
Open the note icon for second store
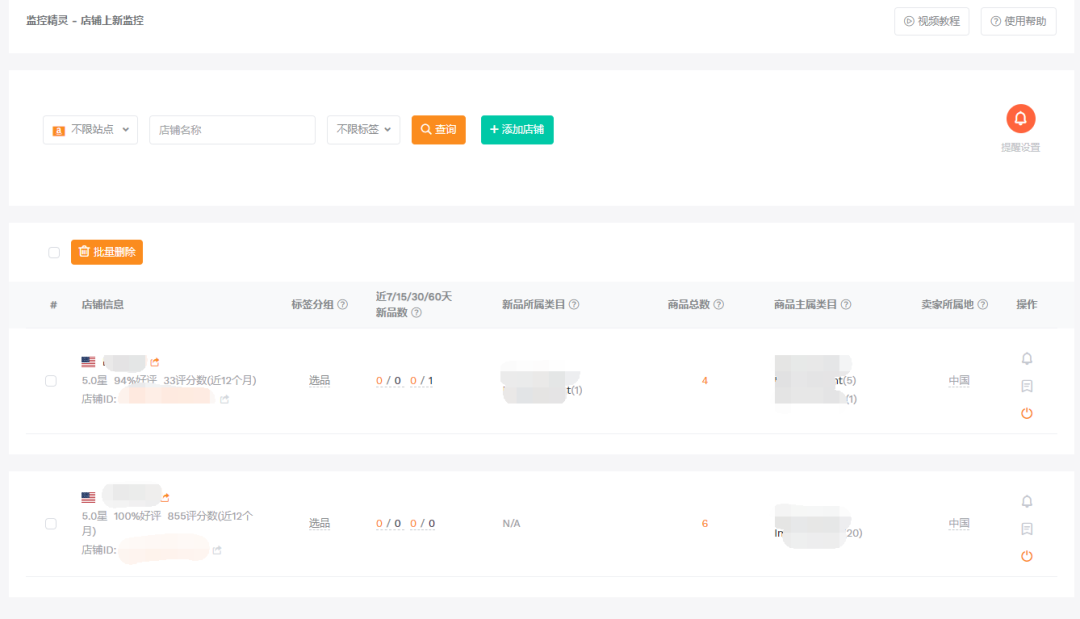click(1026, 529)
